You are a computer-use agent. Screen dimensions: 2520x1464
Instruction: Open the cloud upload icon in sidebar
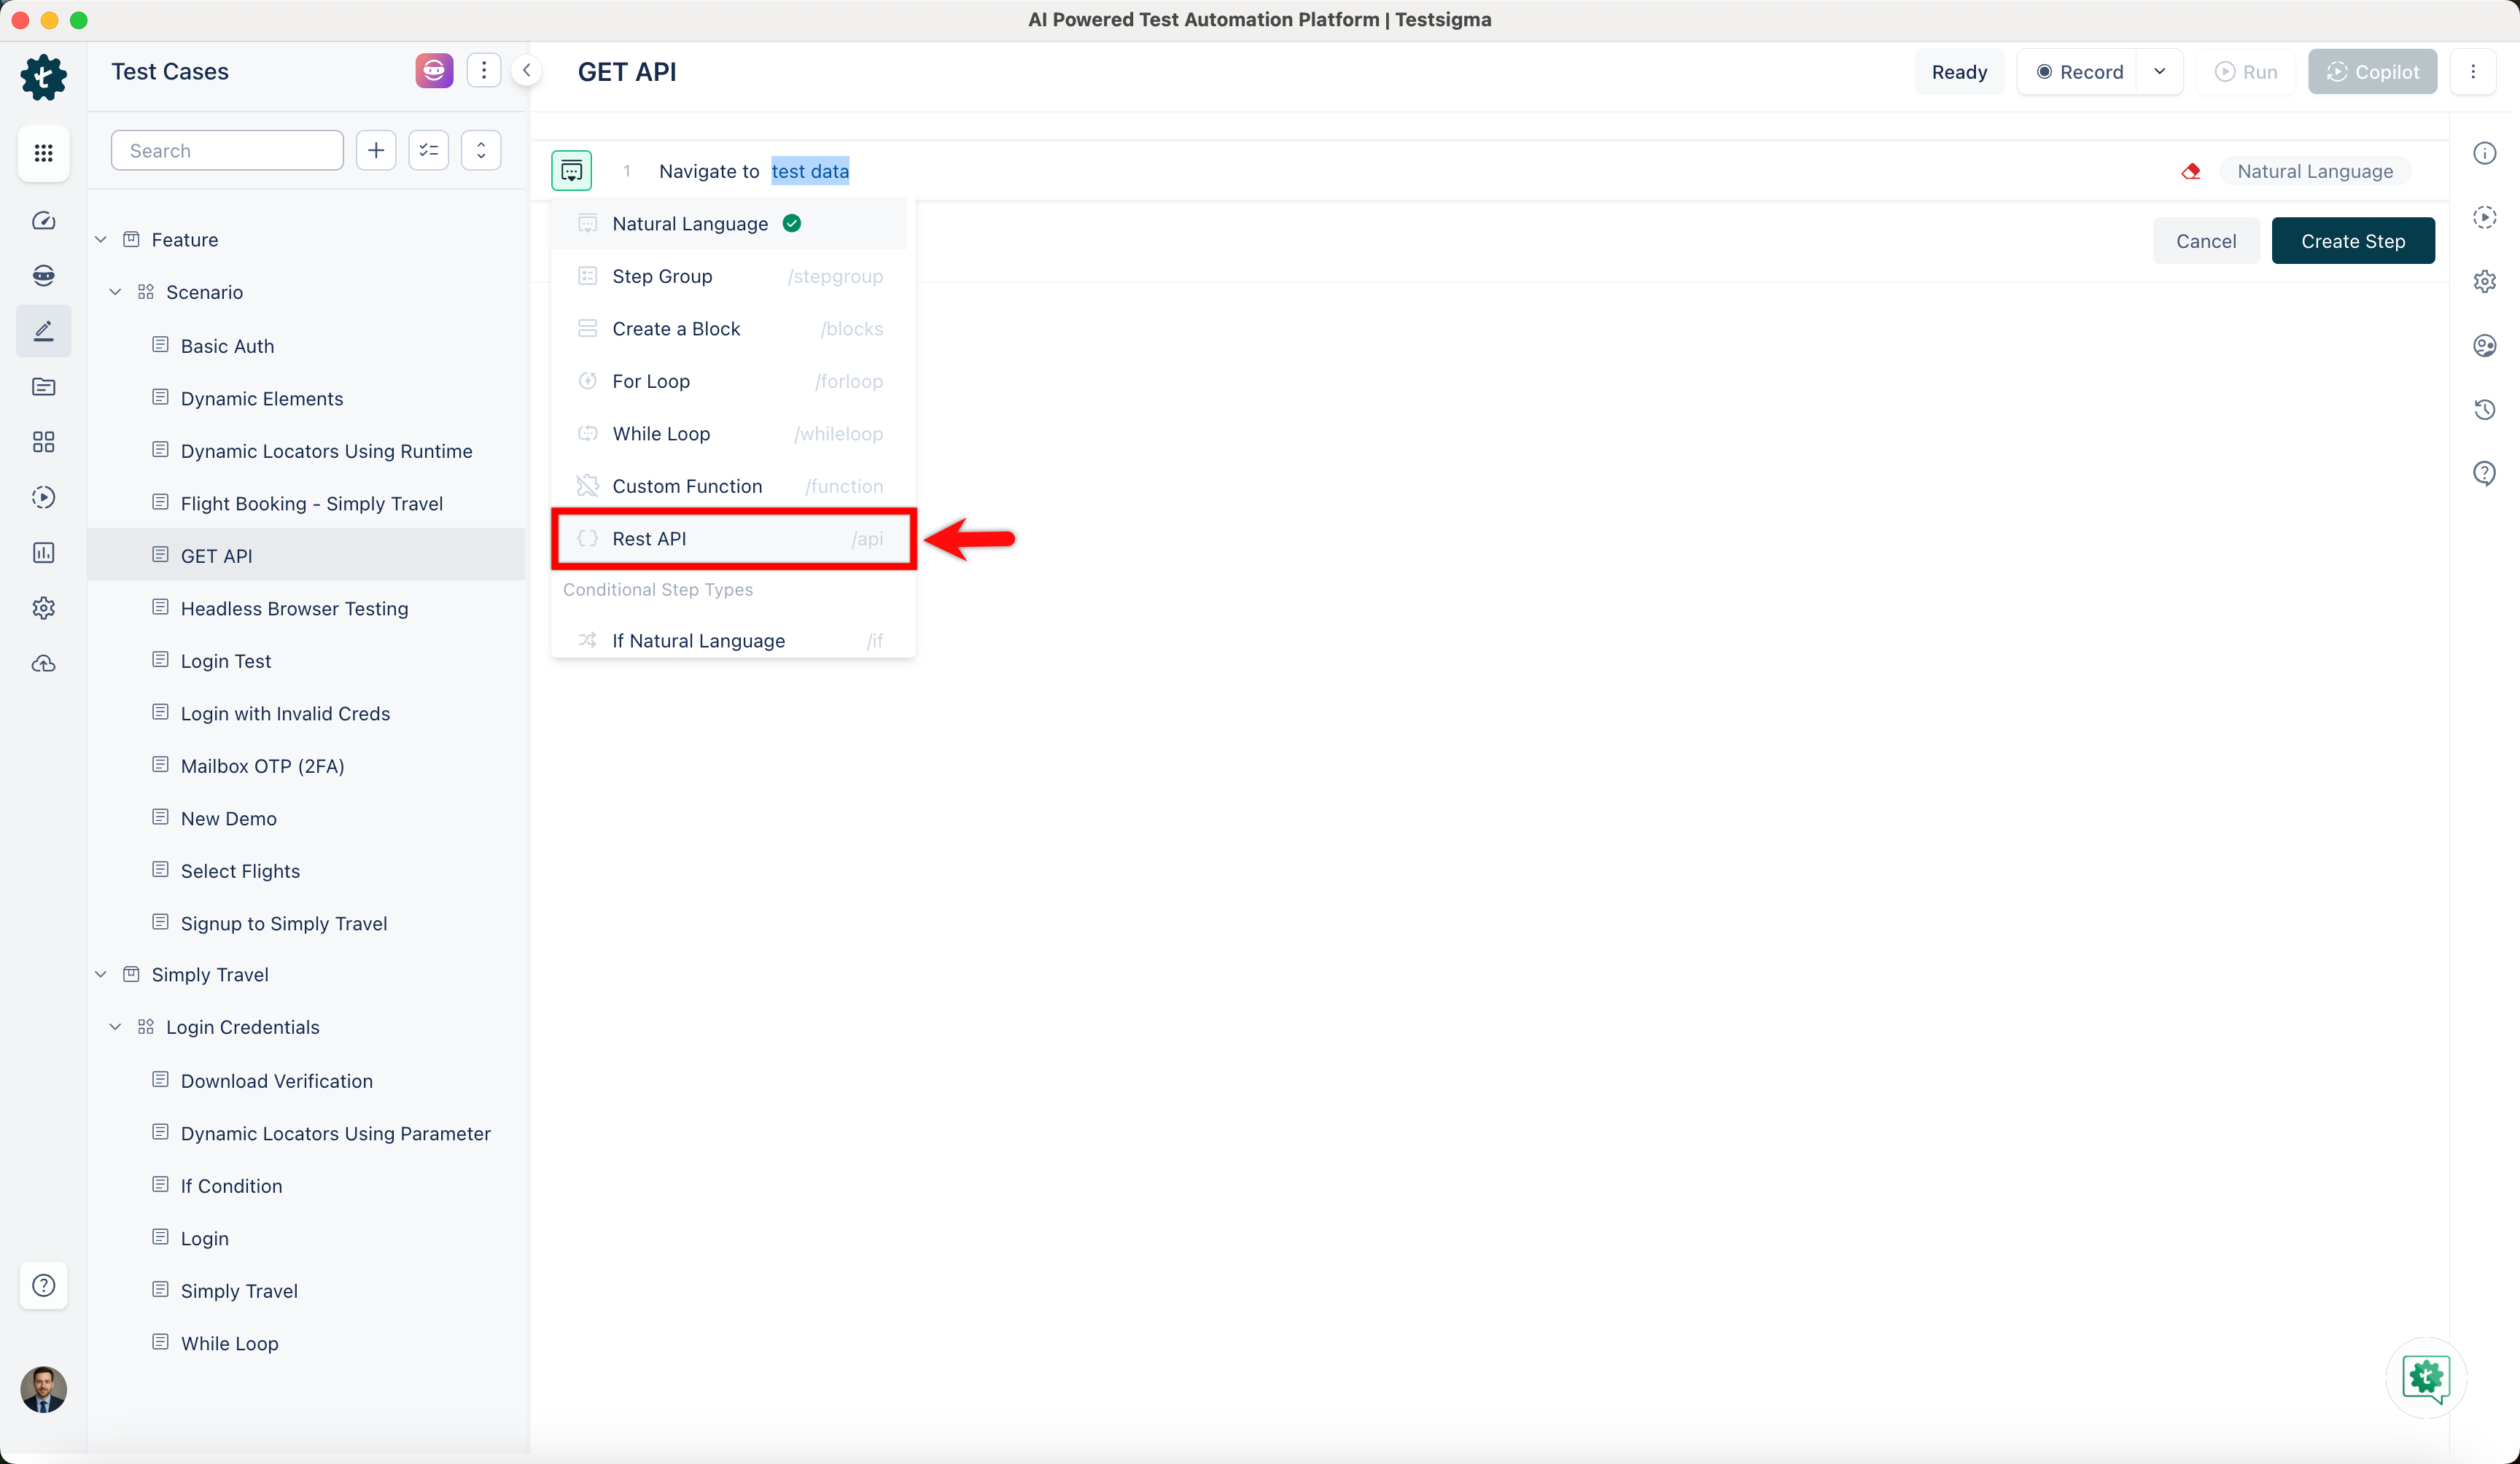click(43, 663)
